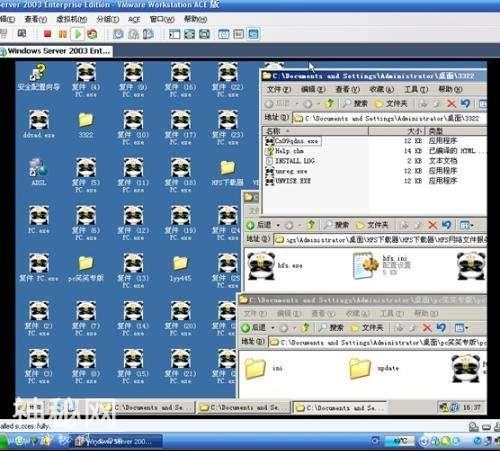500x451 pixels.
Task: Select the HFS下载器 desktop folder
Action: [228, 173]
